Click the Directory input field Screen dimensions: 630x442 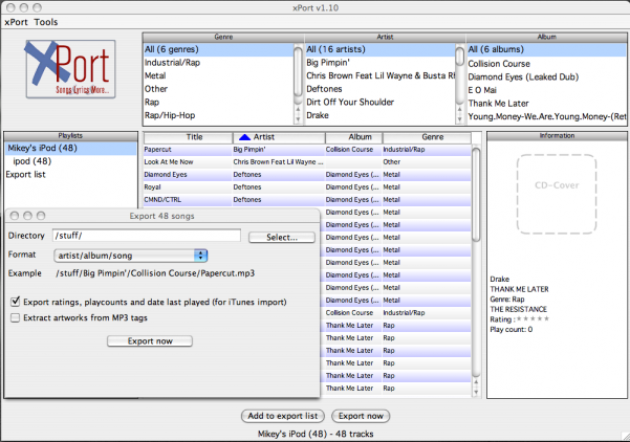(147, 235)
